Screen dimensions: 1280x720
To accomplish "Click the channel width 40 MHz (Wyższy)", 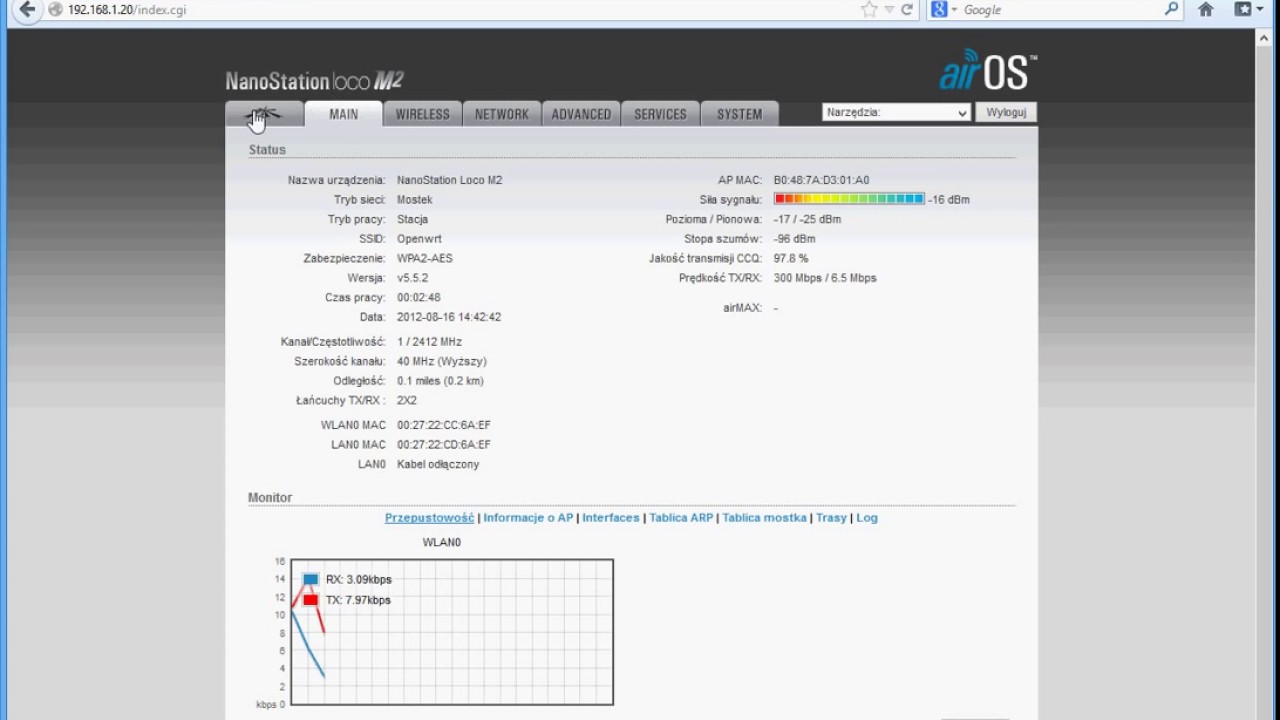I will 442,361.
